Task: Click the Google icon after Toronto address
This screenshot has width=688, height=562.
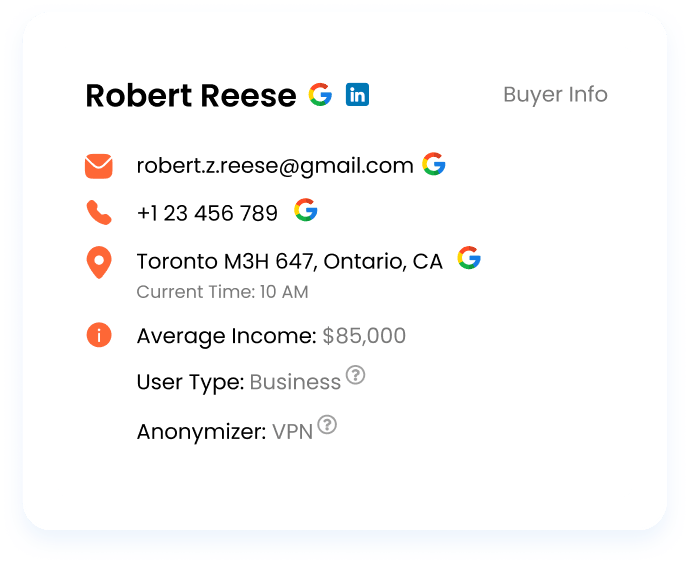Action: pos(469,259)
